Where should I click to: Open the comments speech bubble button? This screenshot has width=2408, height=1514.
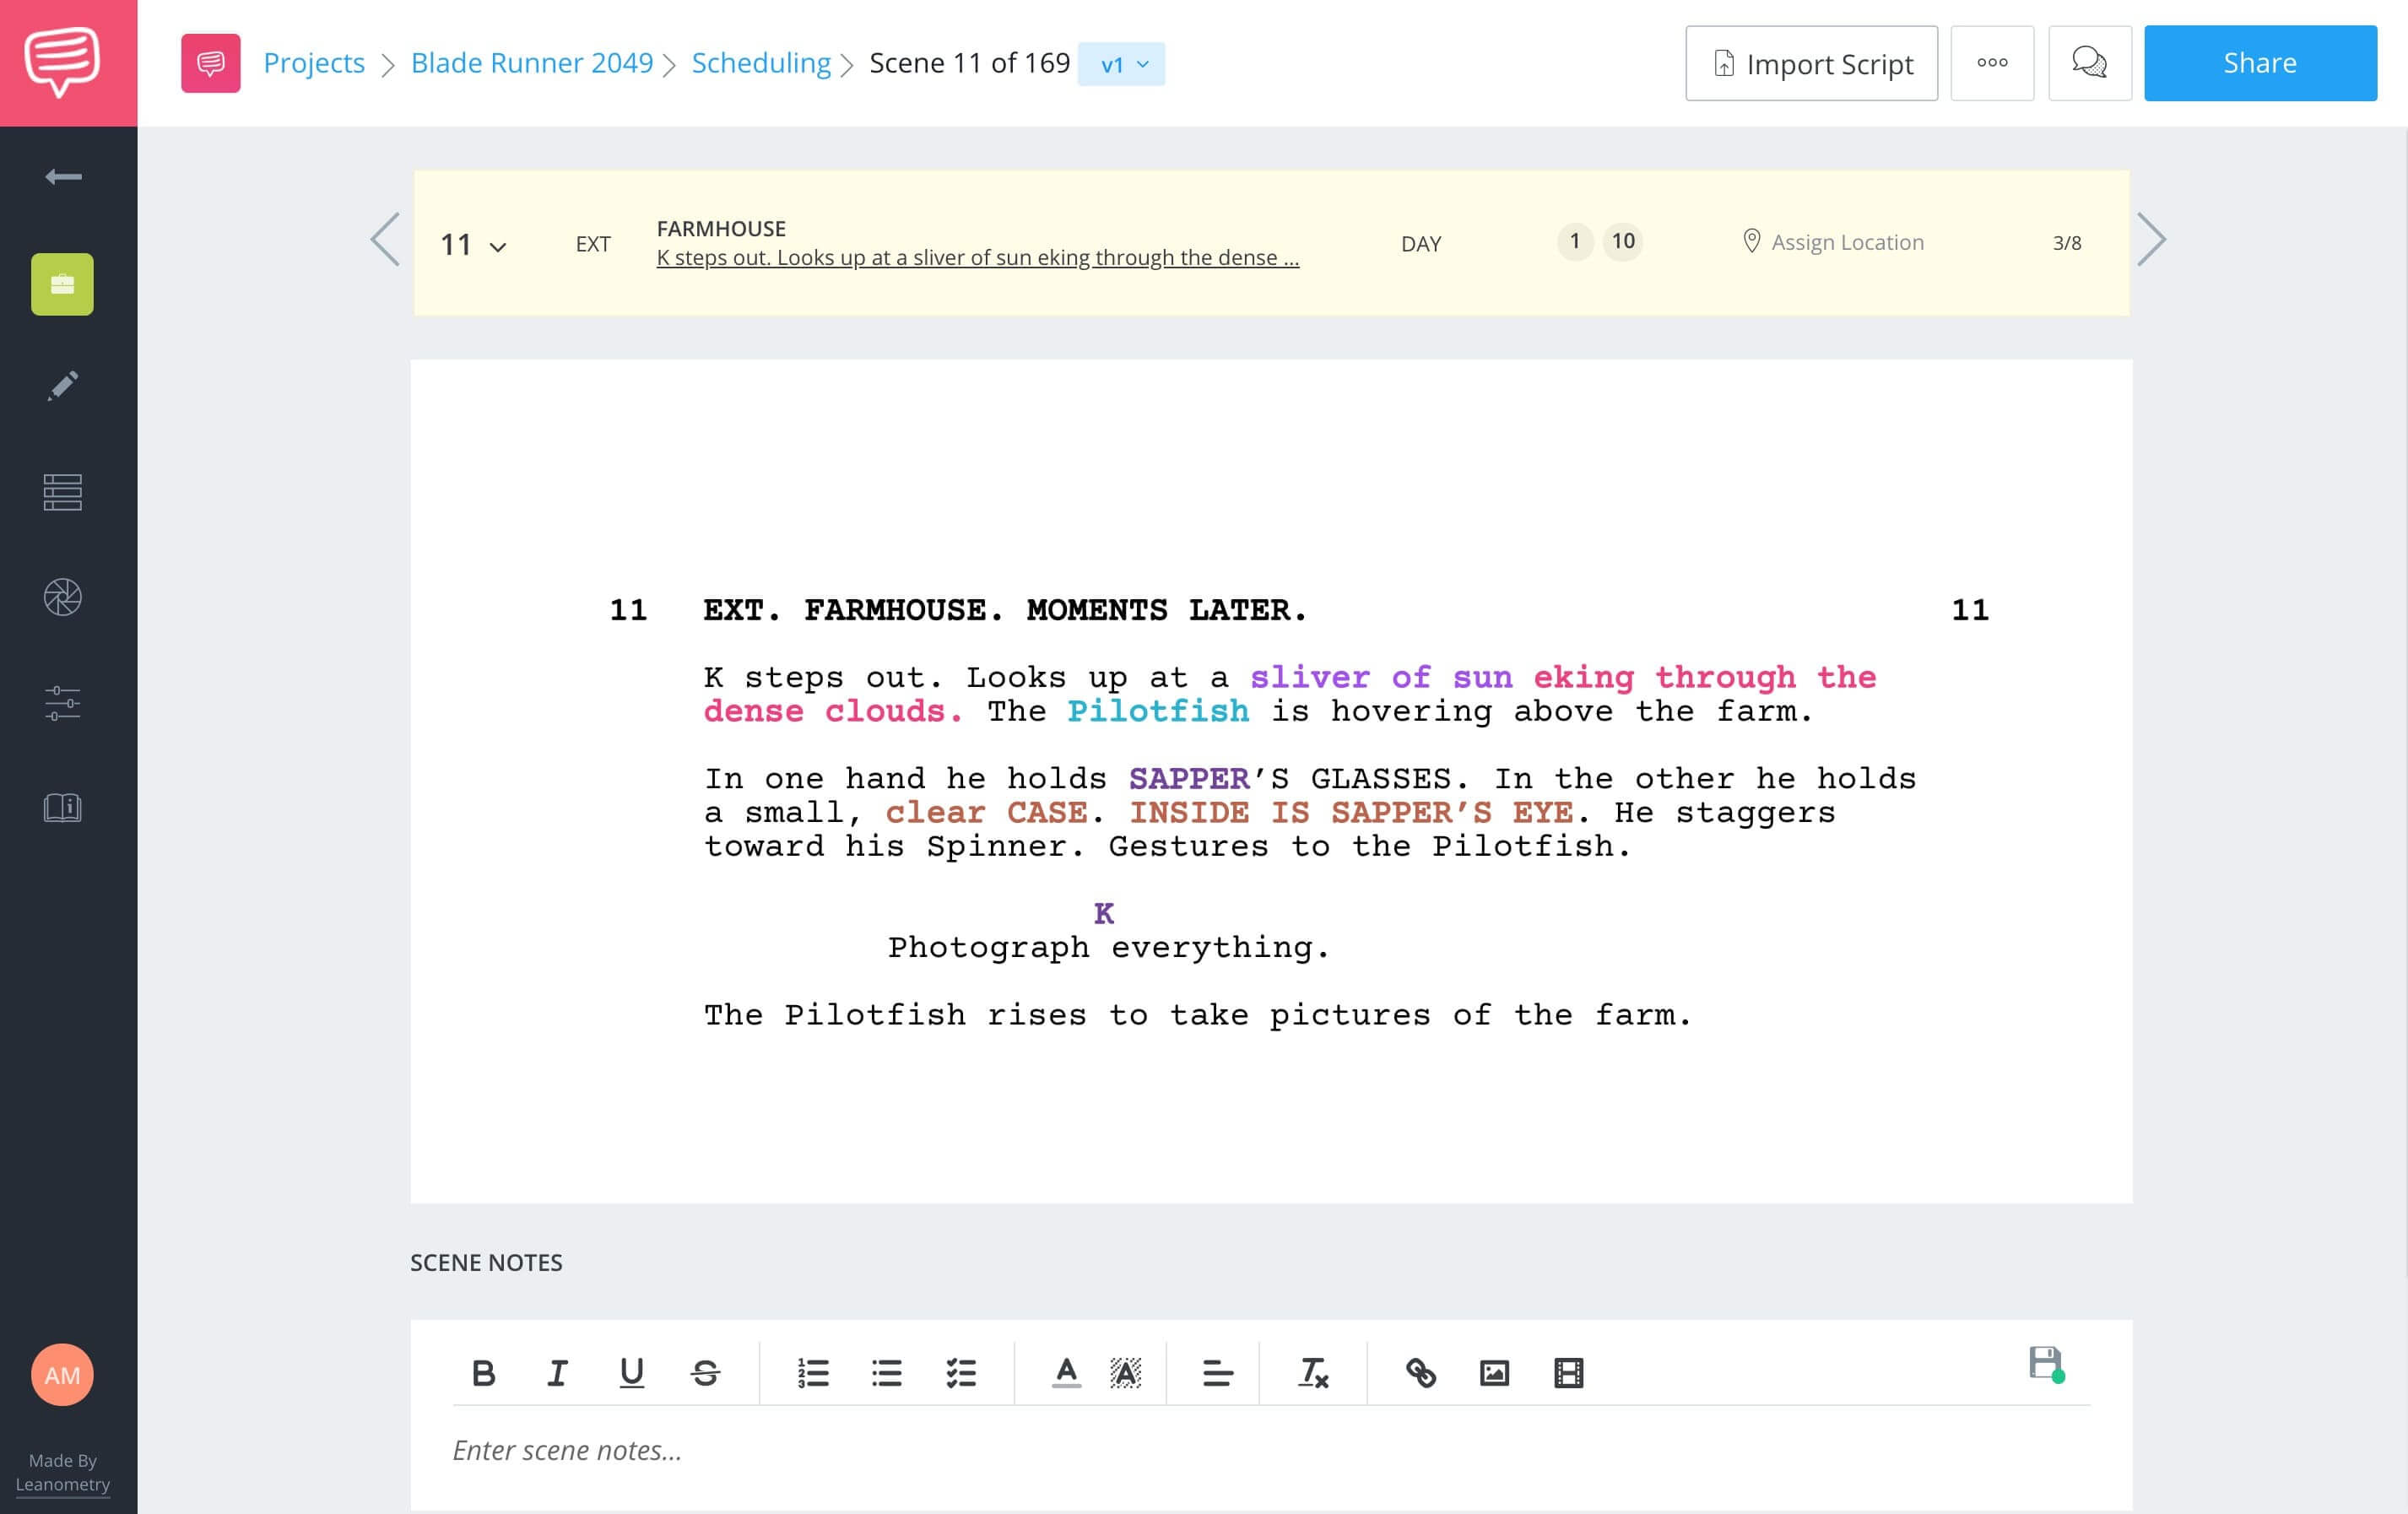click(2089, 63)
